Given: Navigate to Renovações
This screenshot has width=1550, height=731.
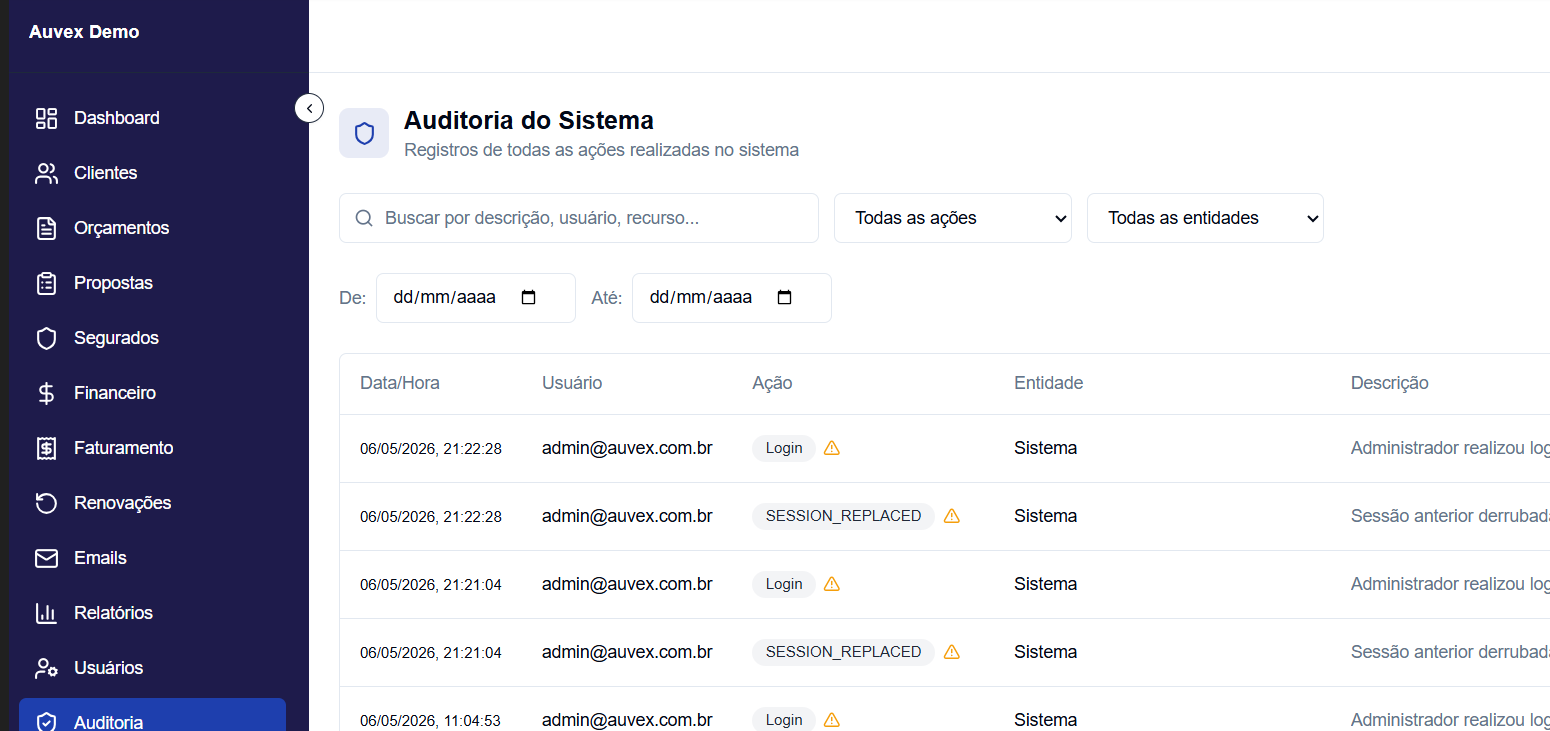Looking at the screenshot, I should [x=152, y=503].
